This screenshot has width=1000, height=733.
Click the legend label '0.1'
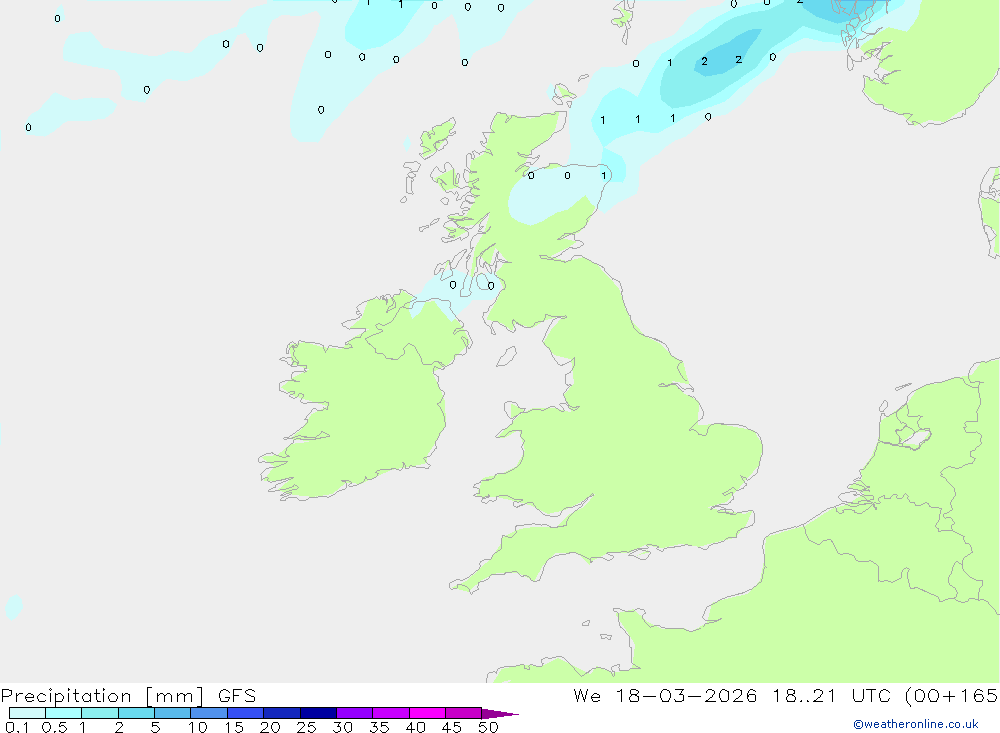[x=17, y=727]
